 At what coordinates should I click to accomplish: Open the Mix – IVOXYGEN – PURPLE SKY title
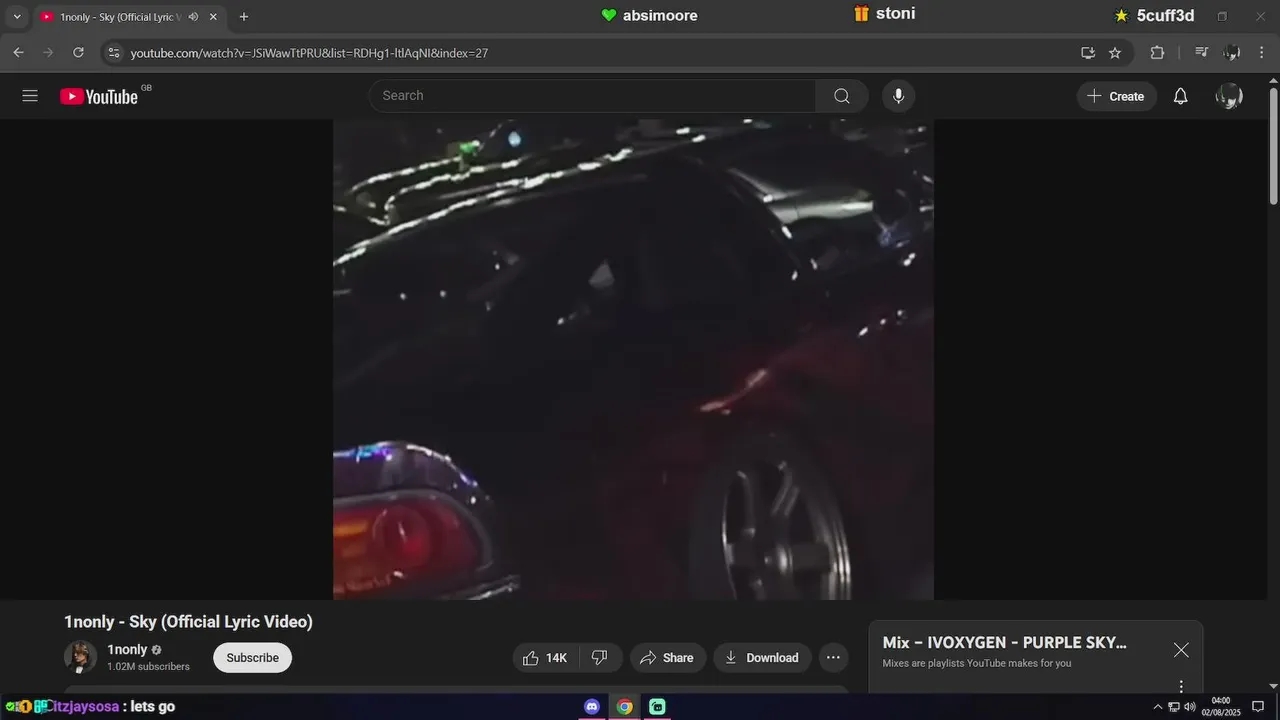(1004, 642)
